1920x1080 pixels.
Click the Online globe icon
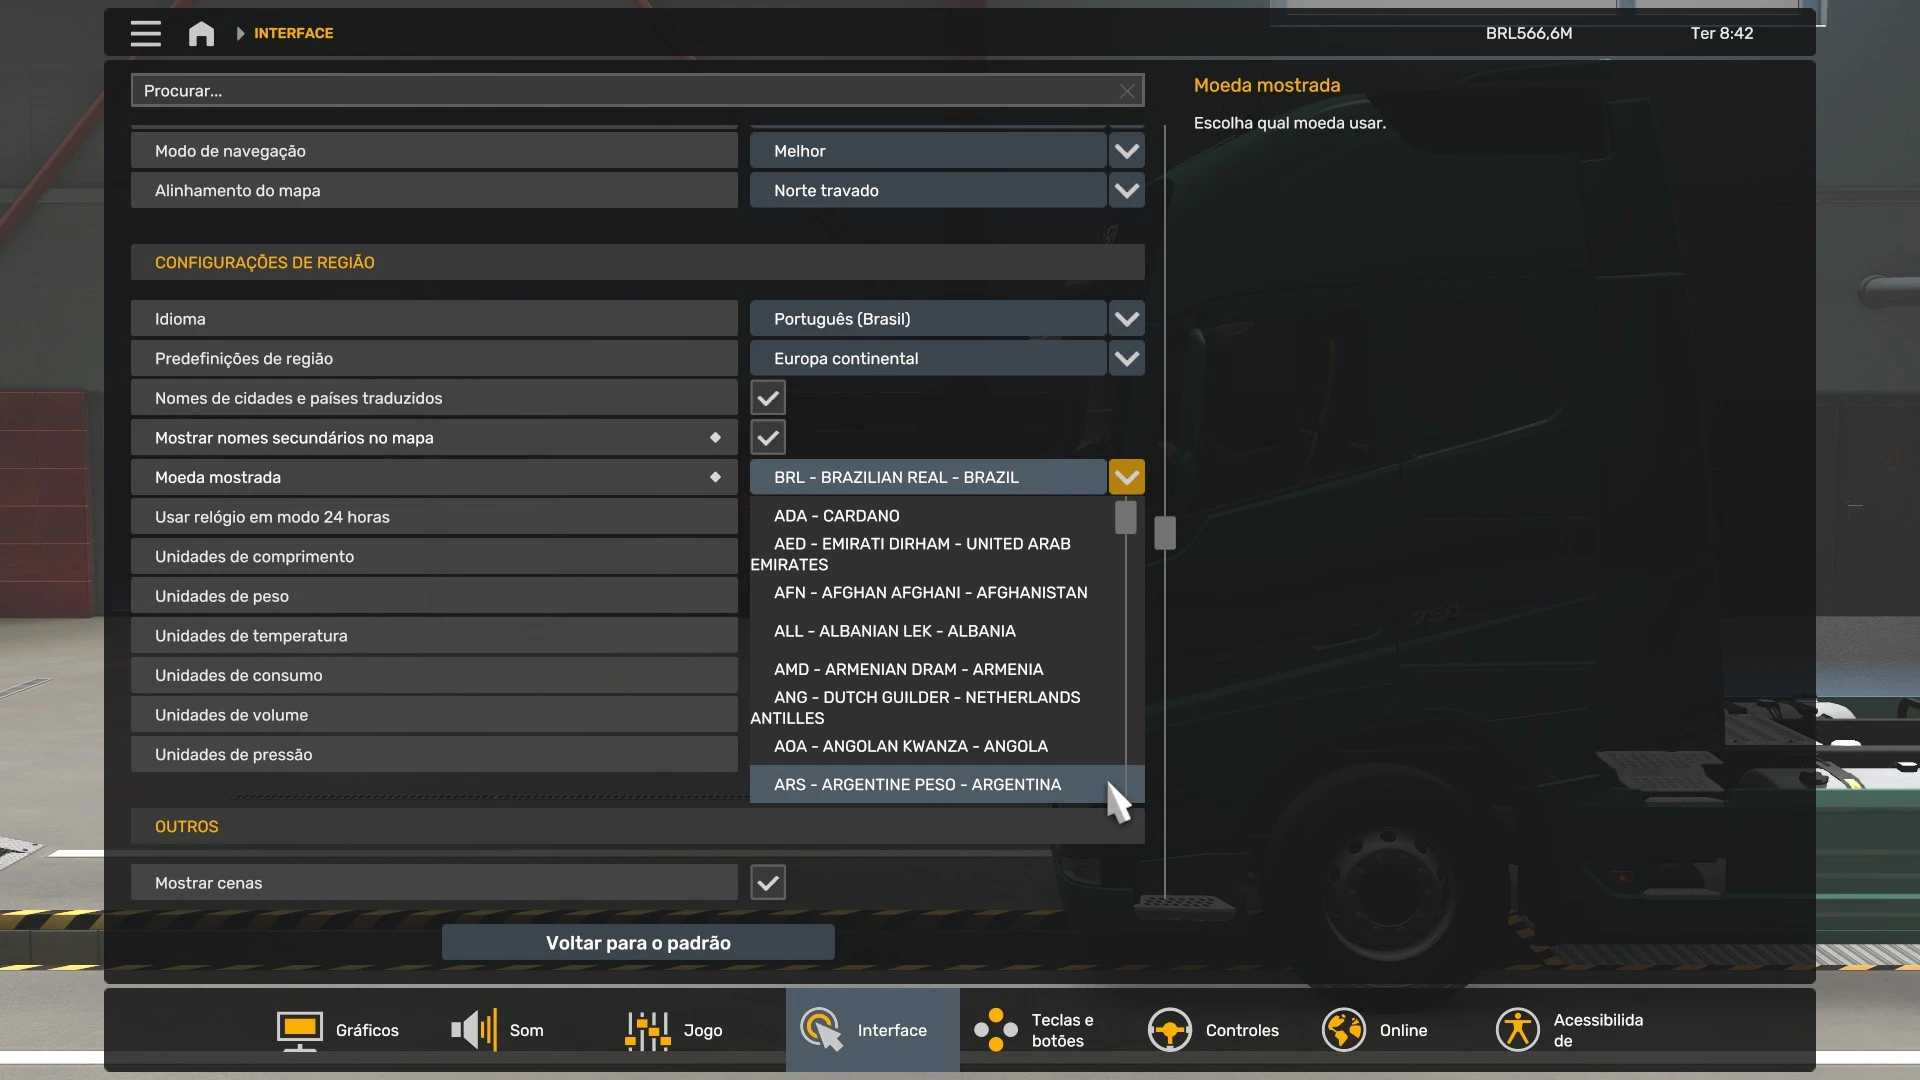coord(1343,1030)
